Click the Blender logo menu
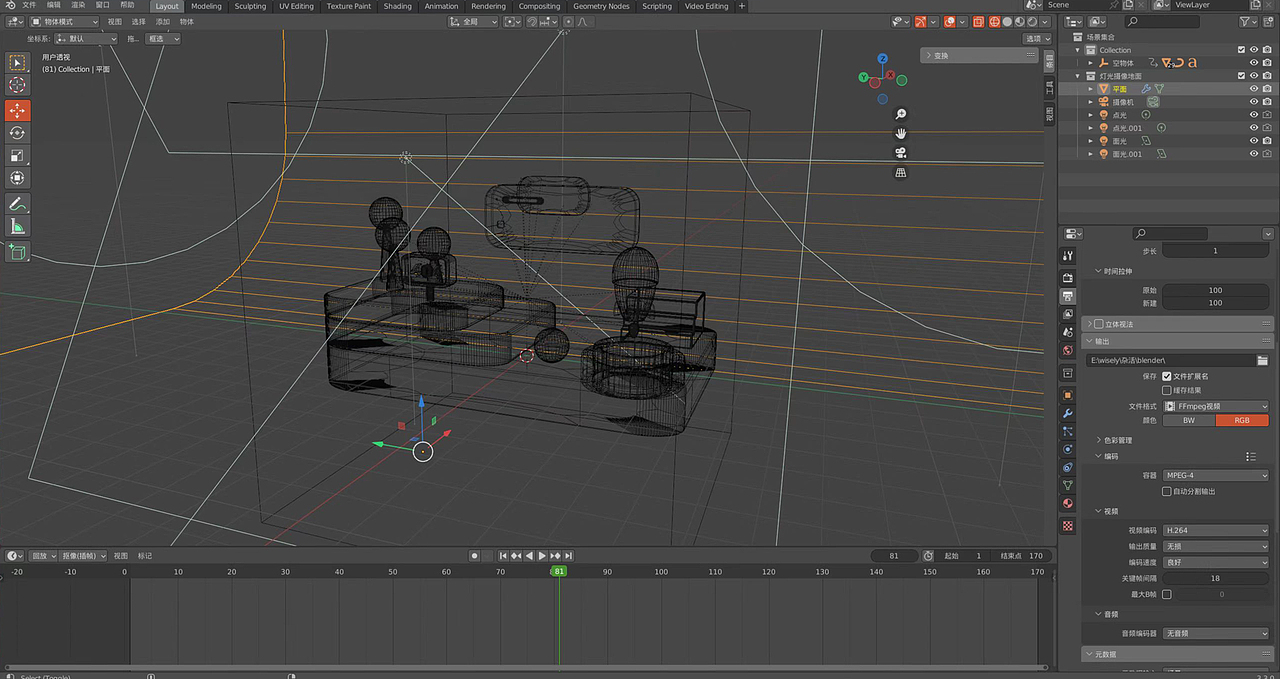 pos(9,5)
